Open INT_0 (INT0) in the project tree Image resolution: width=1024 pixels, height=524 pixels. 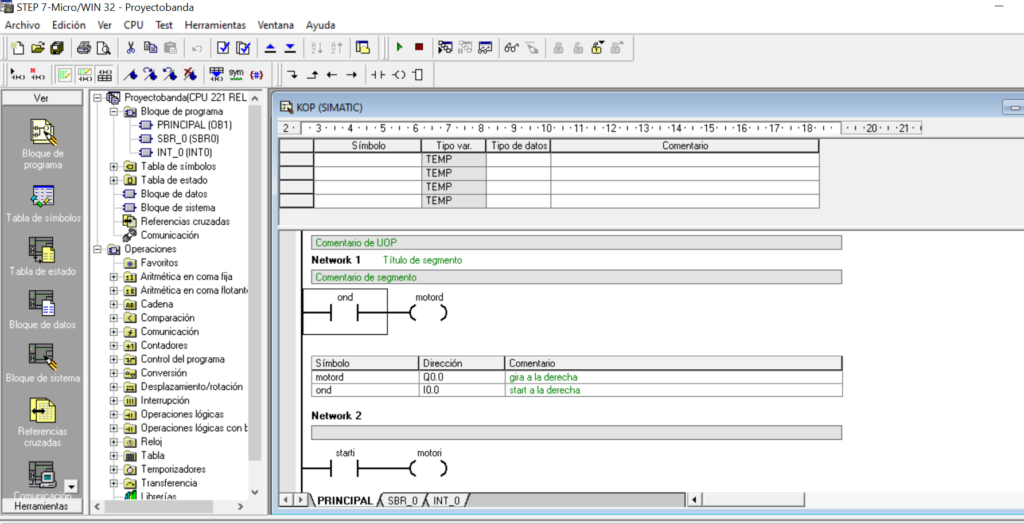(x=183, y=152)
